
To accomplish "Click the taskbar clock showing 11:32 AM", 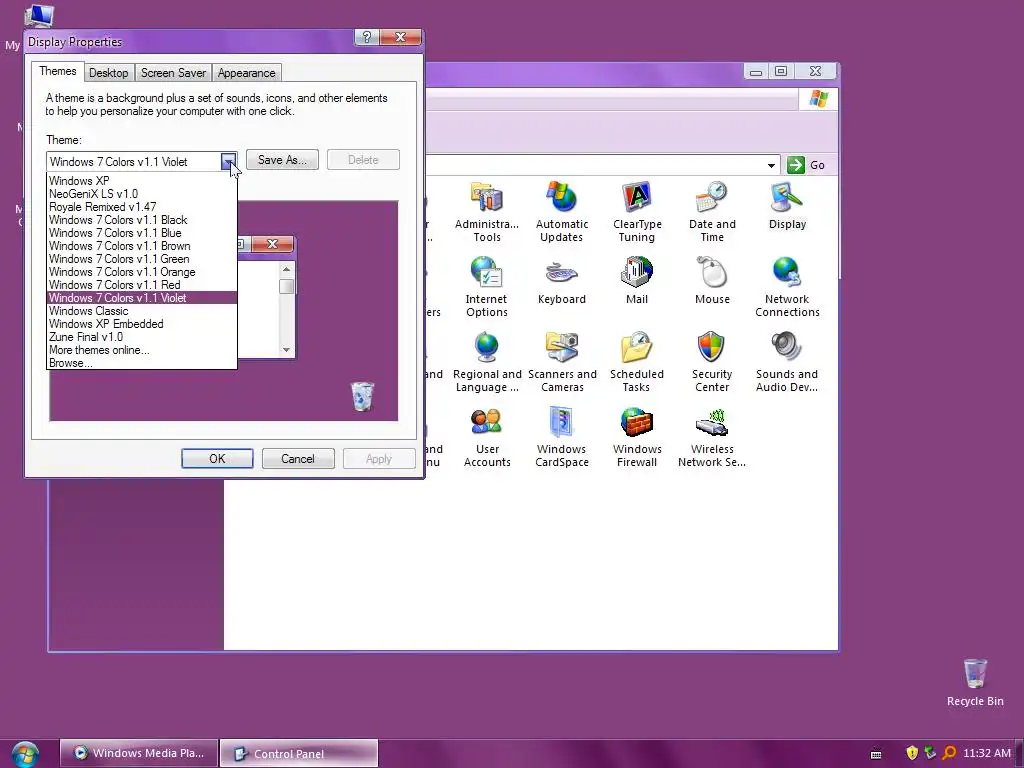I will click(x=986, y=753).
